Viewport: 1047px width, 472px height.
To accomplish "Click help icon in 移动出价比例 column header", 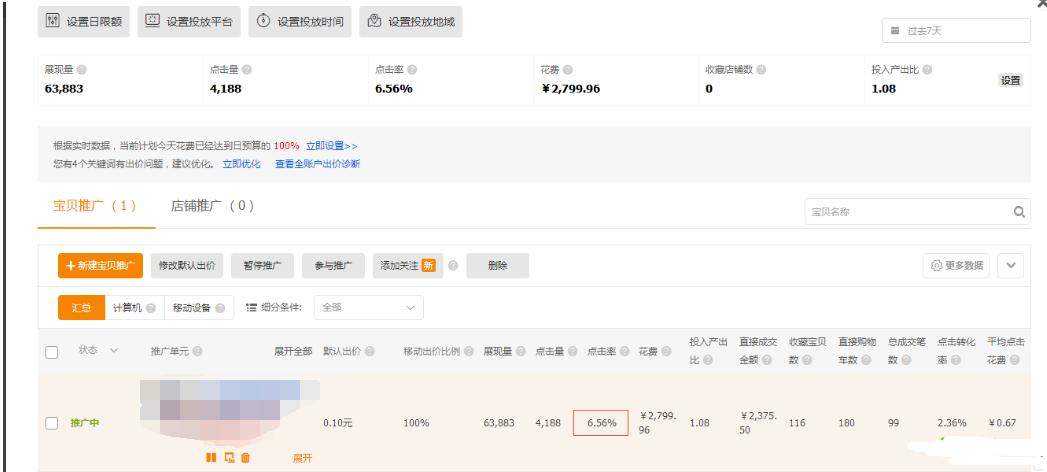I will 469,351.
